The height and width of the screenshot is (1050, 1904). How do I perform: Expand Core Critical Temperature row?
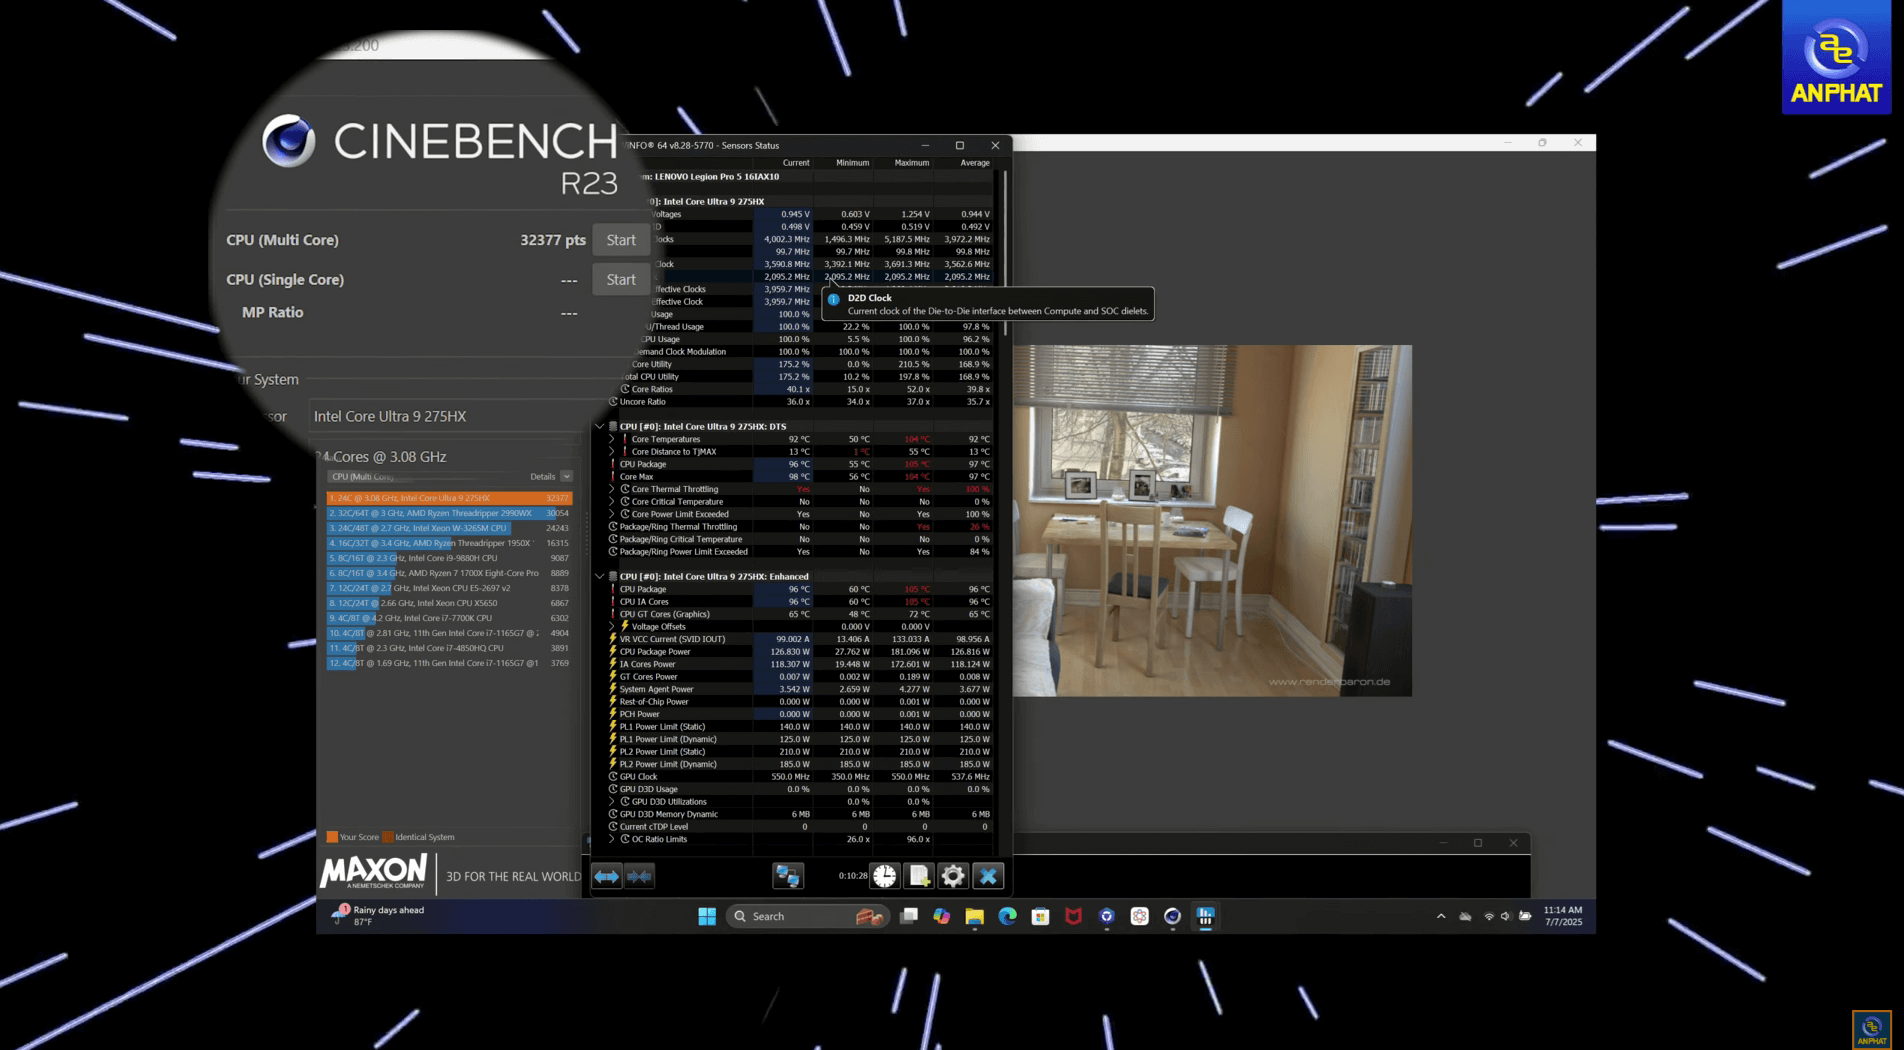coord(612,501)
